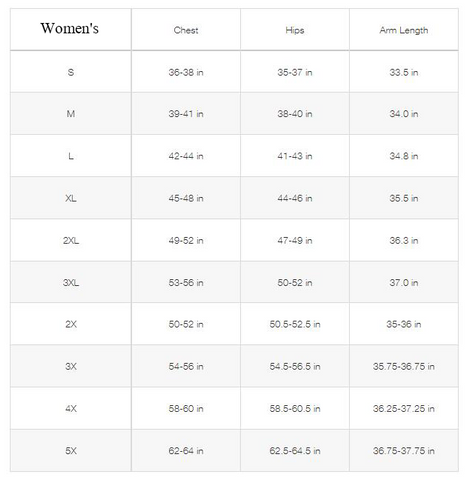The width and height of the screenshot is (473, 480).
Task: Select the 38-40 in hips cell
Action: coord(295,114)
